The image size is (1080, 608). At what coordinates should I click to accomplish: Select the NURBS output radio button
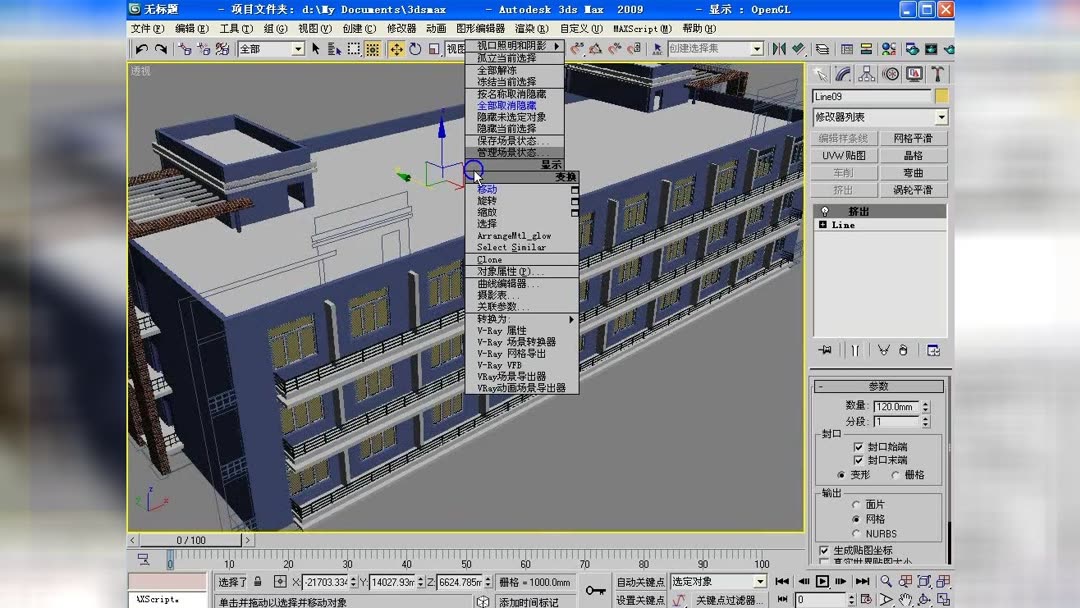[856, 534]
